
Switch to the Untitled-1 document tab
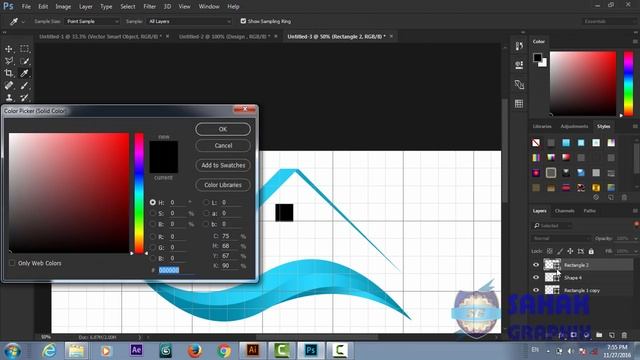[x=100, y=36]
